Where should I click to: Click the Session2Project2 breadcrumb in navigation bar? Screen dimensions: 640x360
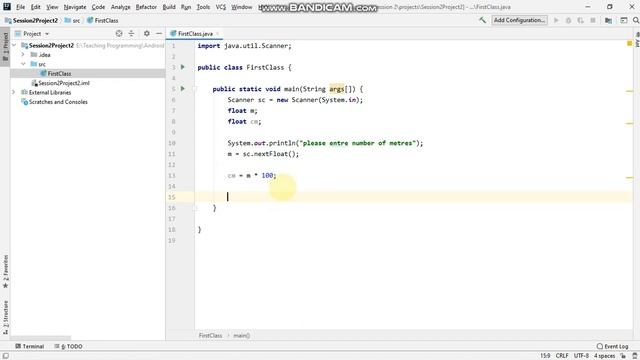[31, 20]
